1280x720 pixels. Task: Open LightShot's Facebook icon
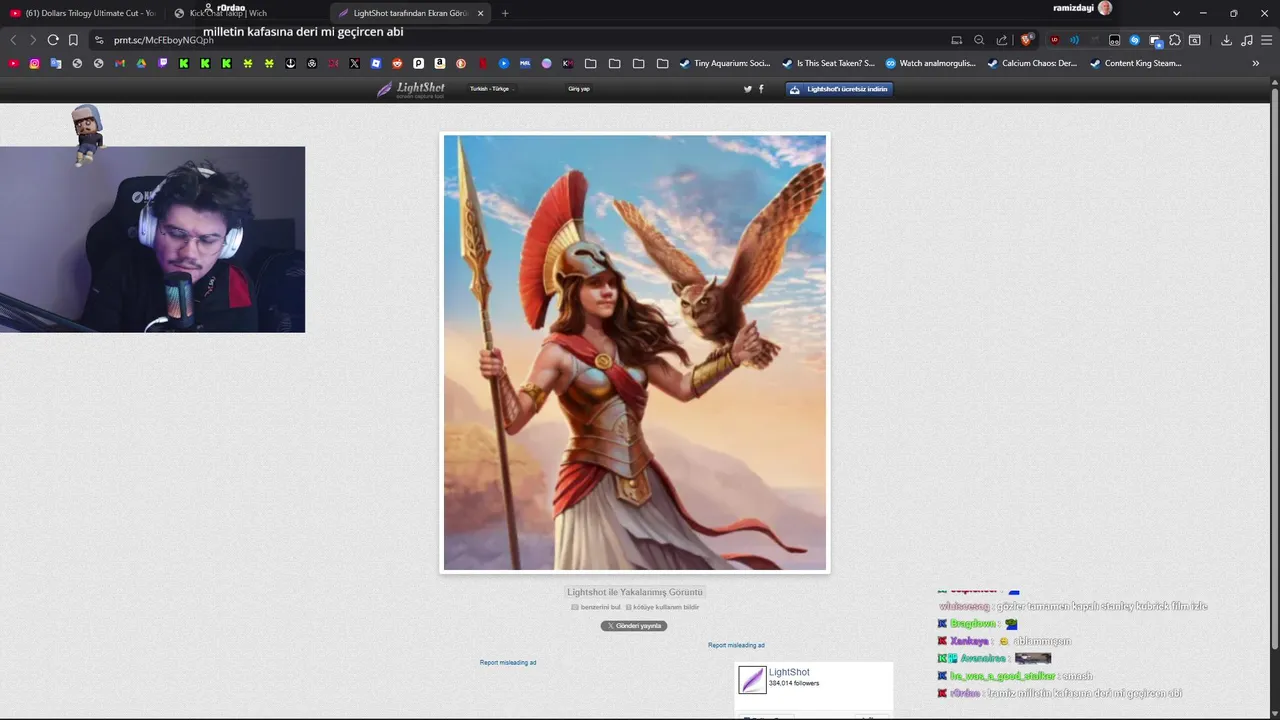(x=761, y=89)
